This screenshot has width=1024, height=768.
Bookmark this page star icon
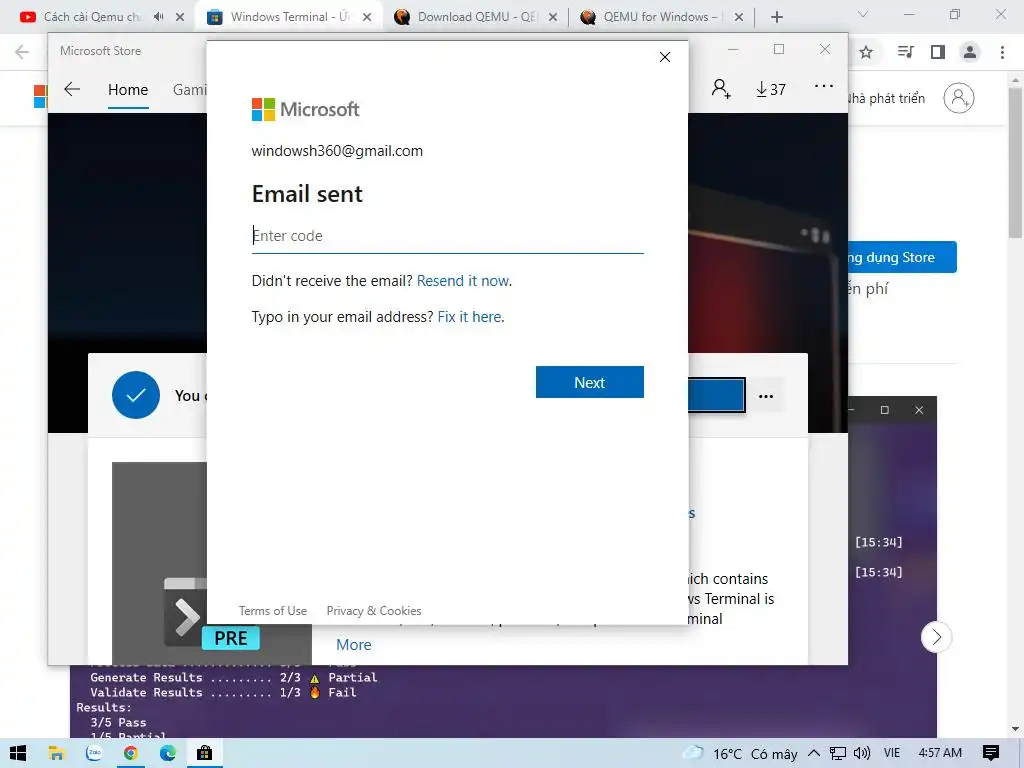point(866,52)
